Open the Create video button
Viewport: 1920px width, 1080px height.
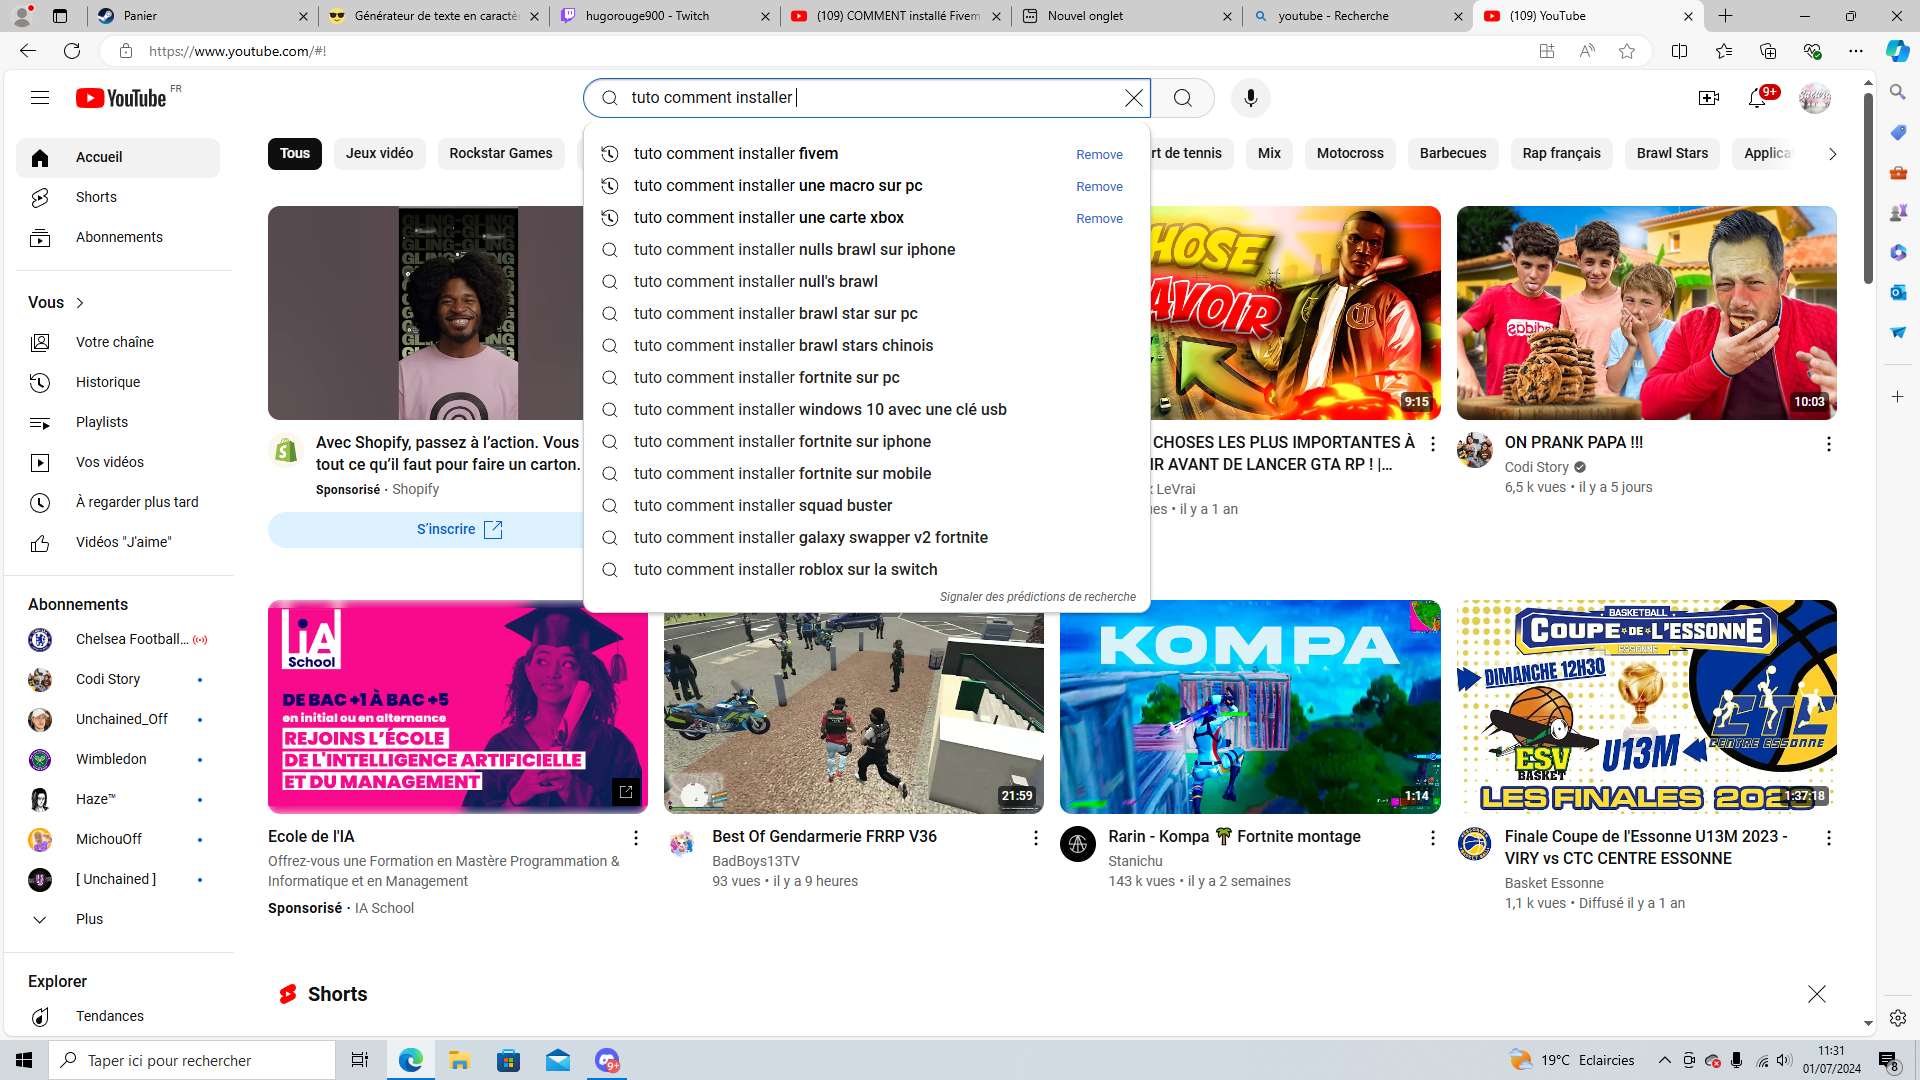pos(1709,98)
